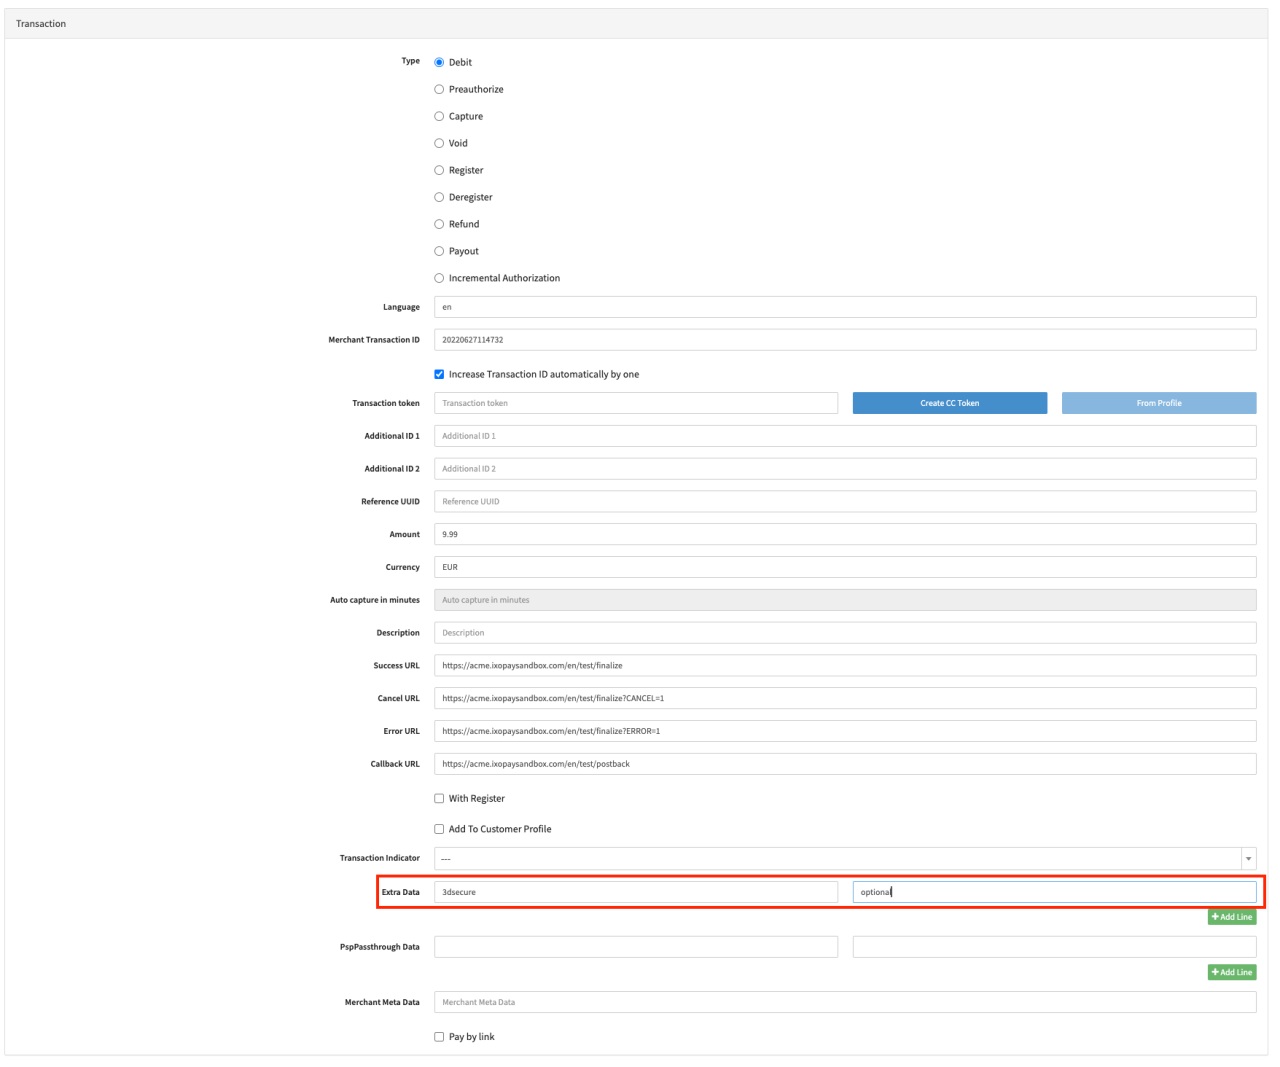
Task: Edit the Callback URL field
Action: [x=845, y=764]
